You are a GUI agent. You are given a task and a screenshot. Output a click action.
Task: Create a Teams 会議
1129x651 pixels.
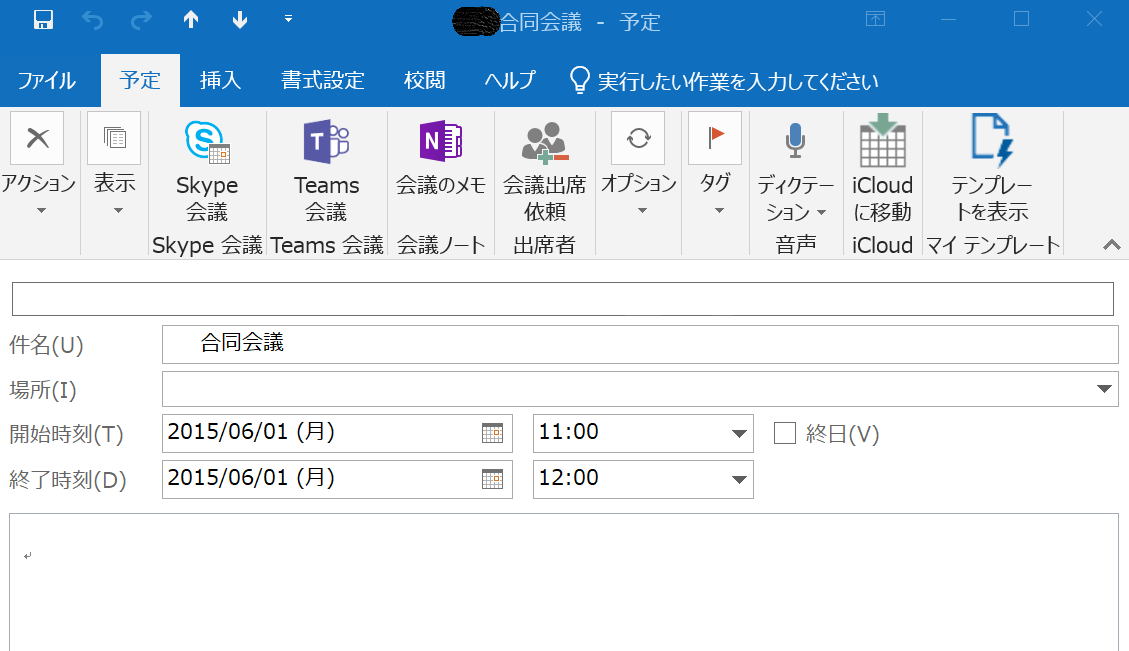326,170
